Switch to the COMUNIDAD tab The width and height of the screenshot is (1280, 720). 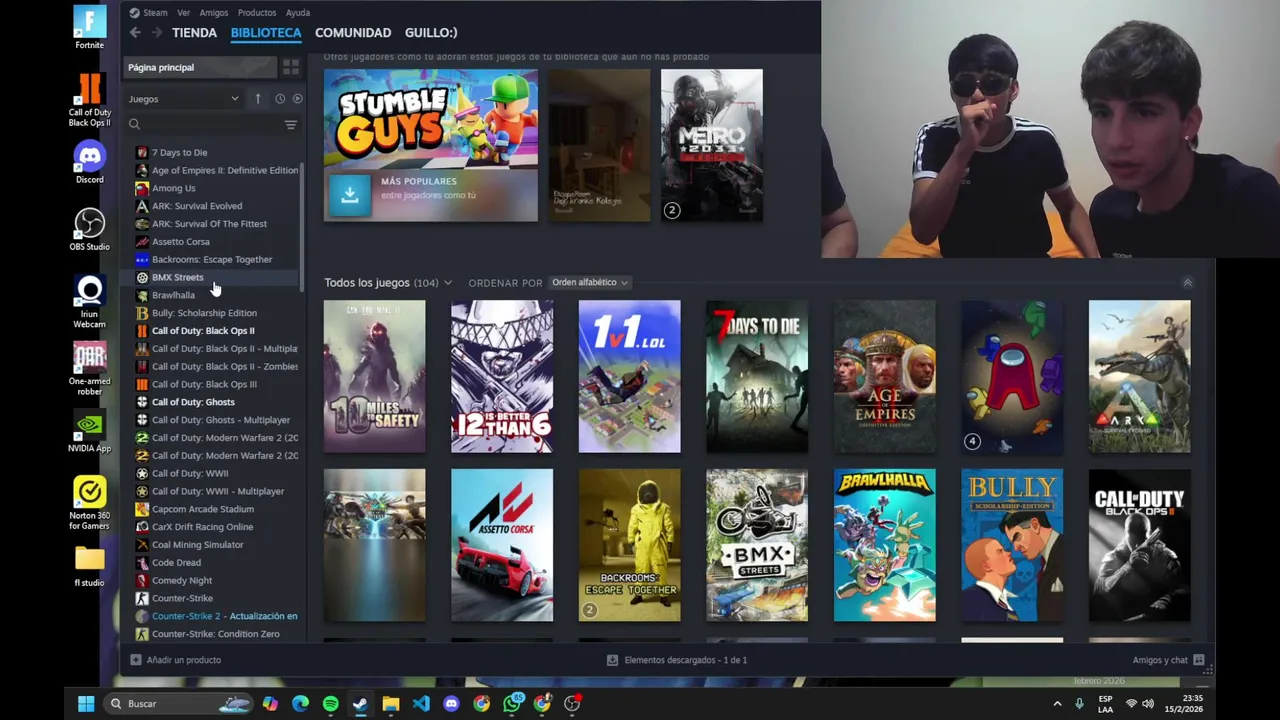click(353, 33)
